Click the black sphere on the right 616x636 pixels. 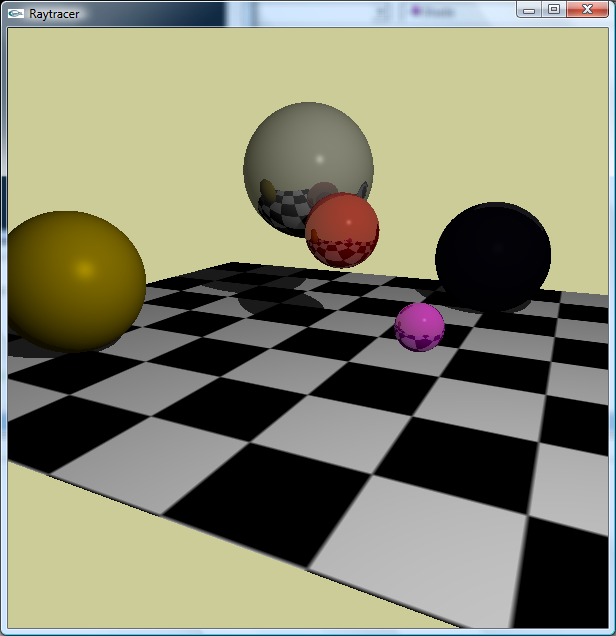coord(493,255)
